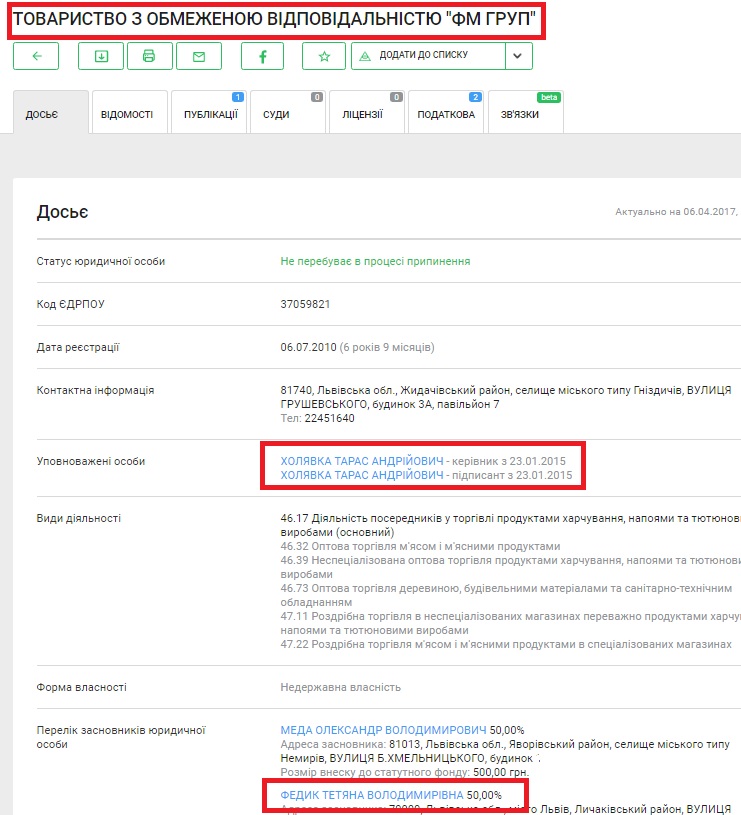Click the back arrow button
This screenshot has height=815, width=741.
click(36, 56)
